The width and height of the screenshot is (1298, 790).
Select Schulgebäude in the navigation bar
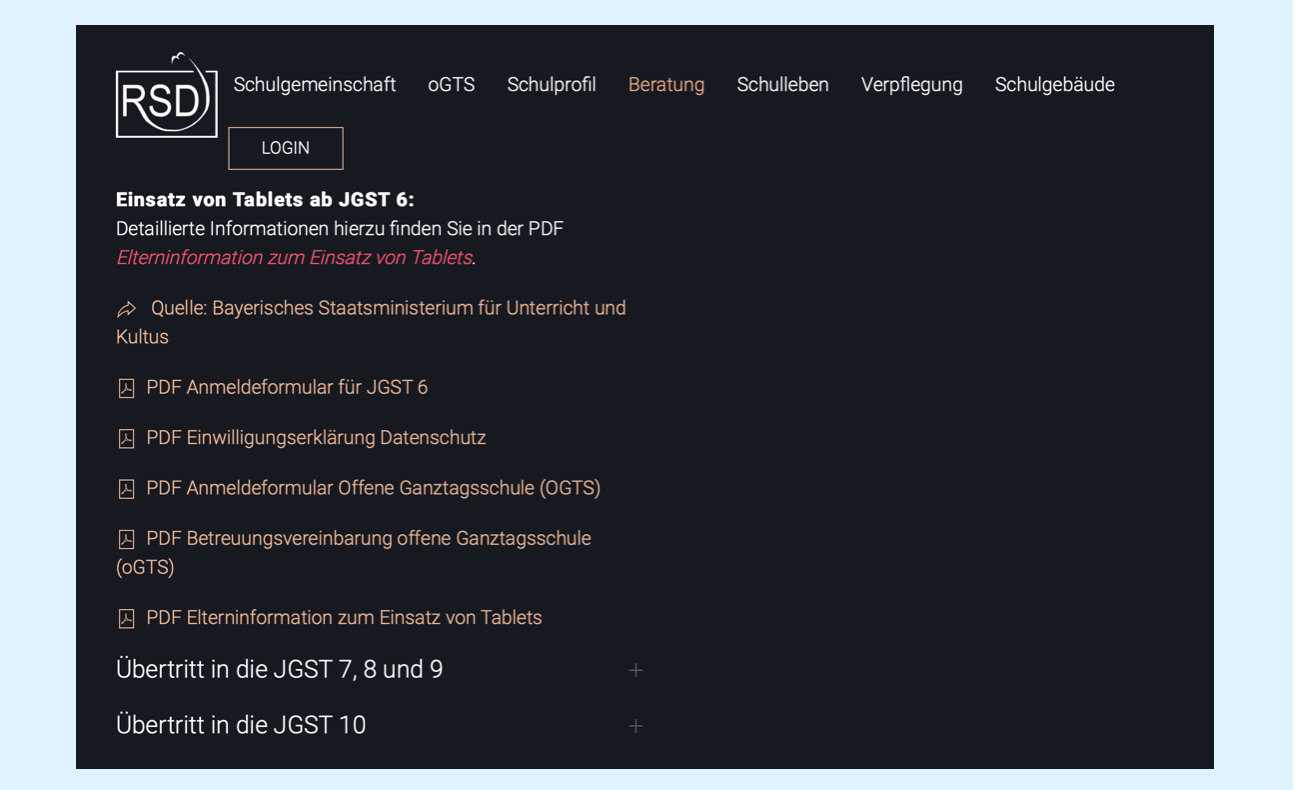point(1054,85)
